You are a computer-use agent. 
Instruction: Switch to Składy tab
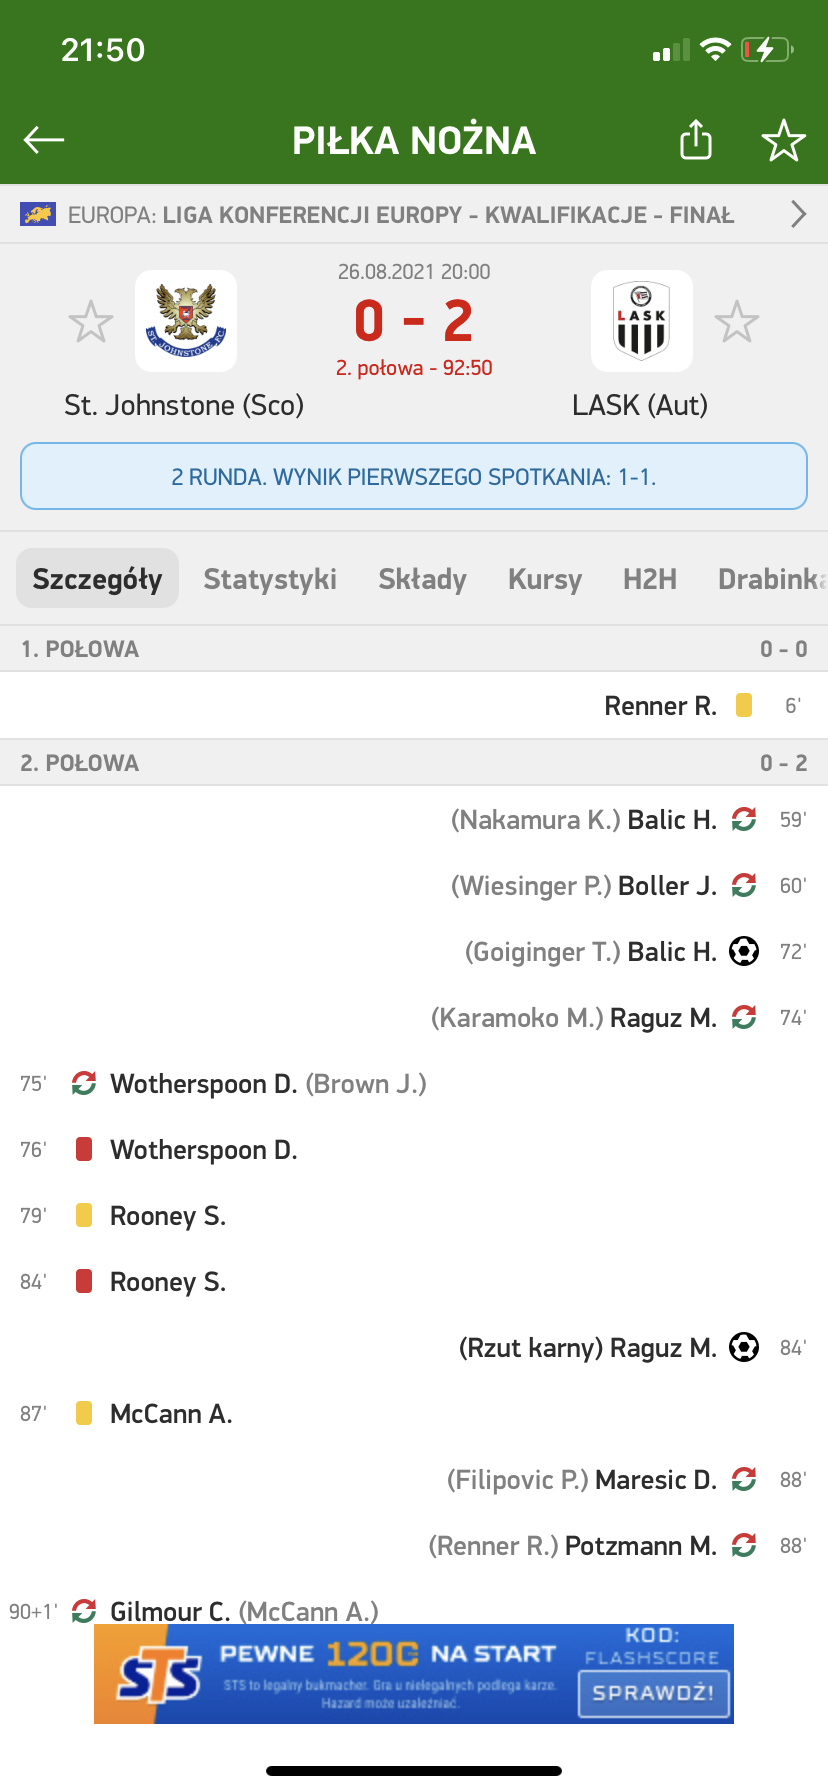(422, 579)
